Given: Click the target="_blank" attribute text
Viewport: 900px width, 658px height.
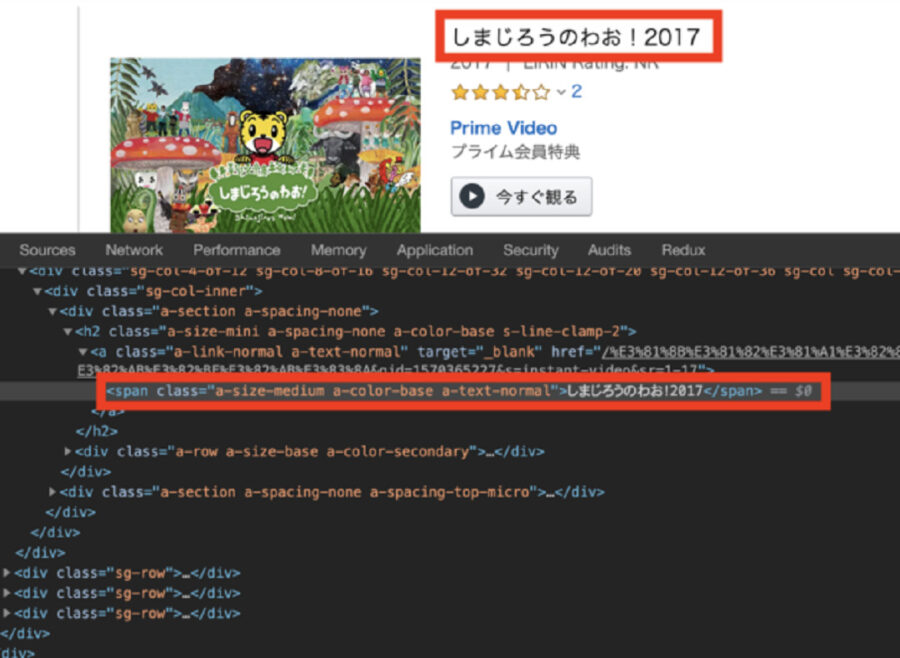Looking at the screenshot, I should point(479,352).
